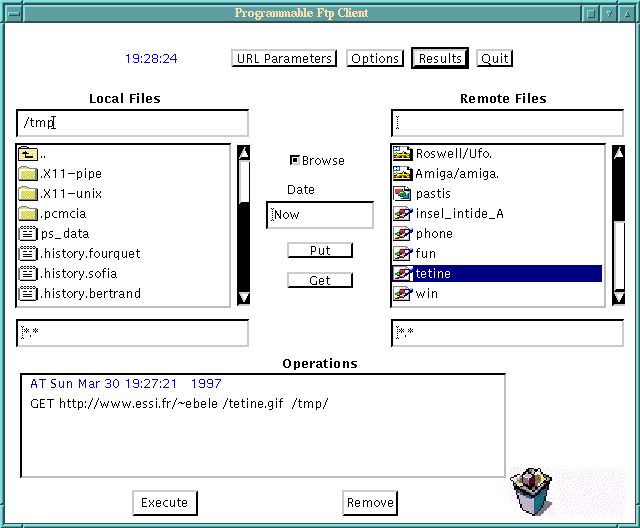The image size is (640, 528).
Task: Focus the Local Files path field
Action: pos(132,123)
